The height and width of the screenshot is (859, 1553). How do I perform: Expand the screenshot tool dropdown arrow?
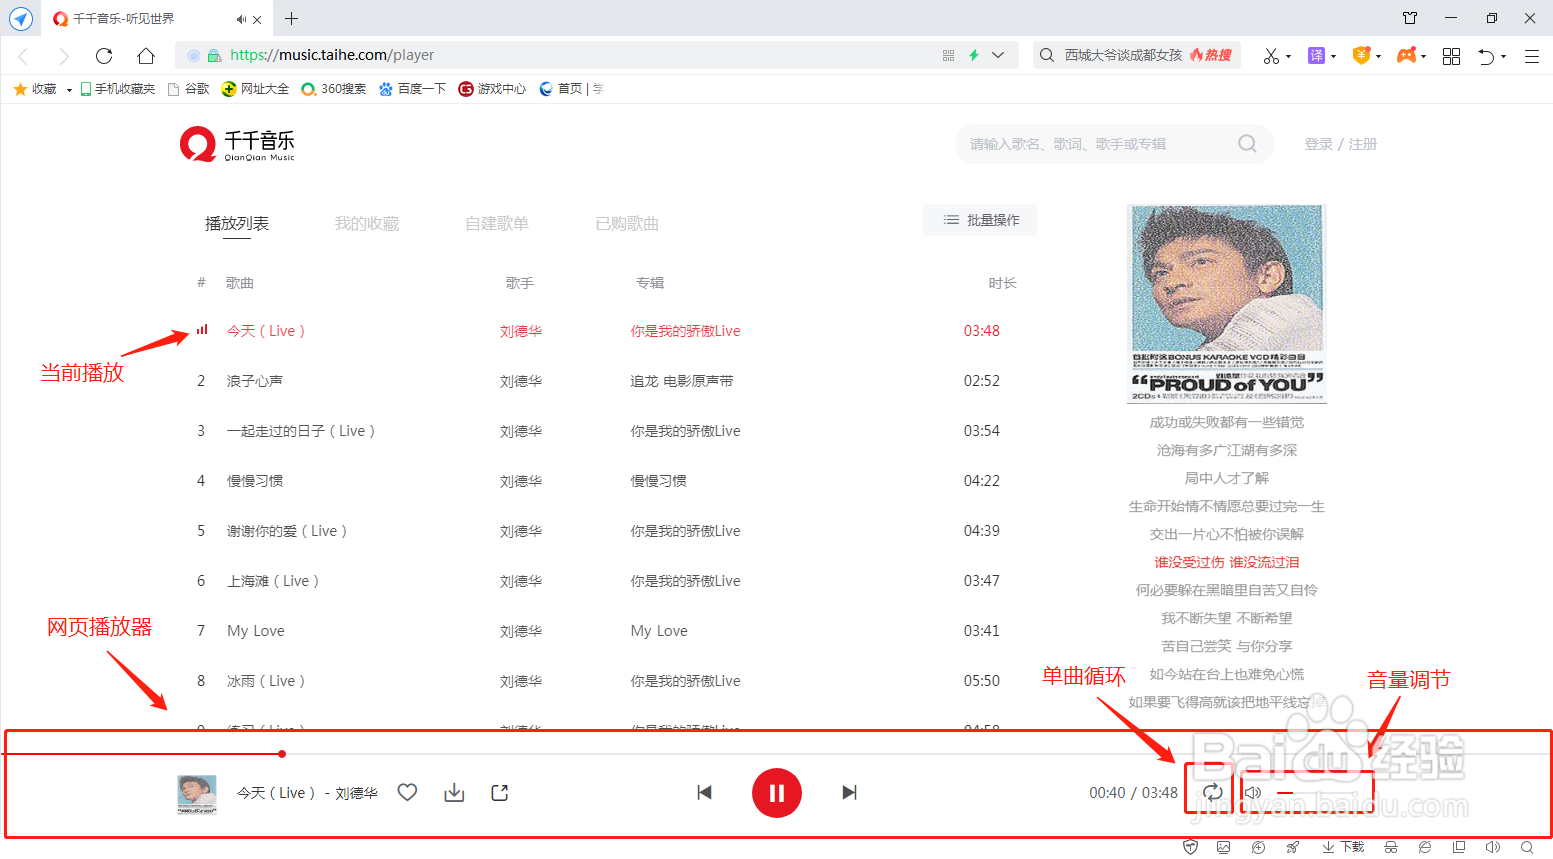[x=1289, y=57]
